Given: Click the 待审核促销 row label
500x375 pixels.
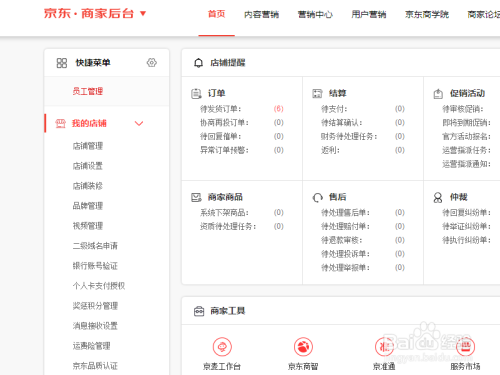Looking at the screenshot, I should [x=462, y=109].
